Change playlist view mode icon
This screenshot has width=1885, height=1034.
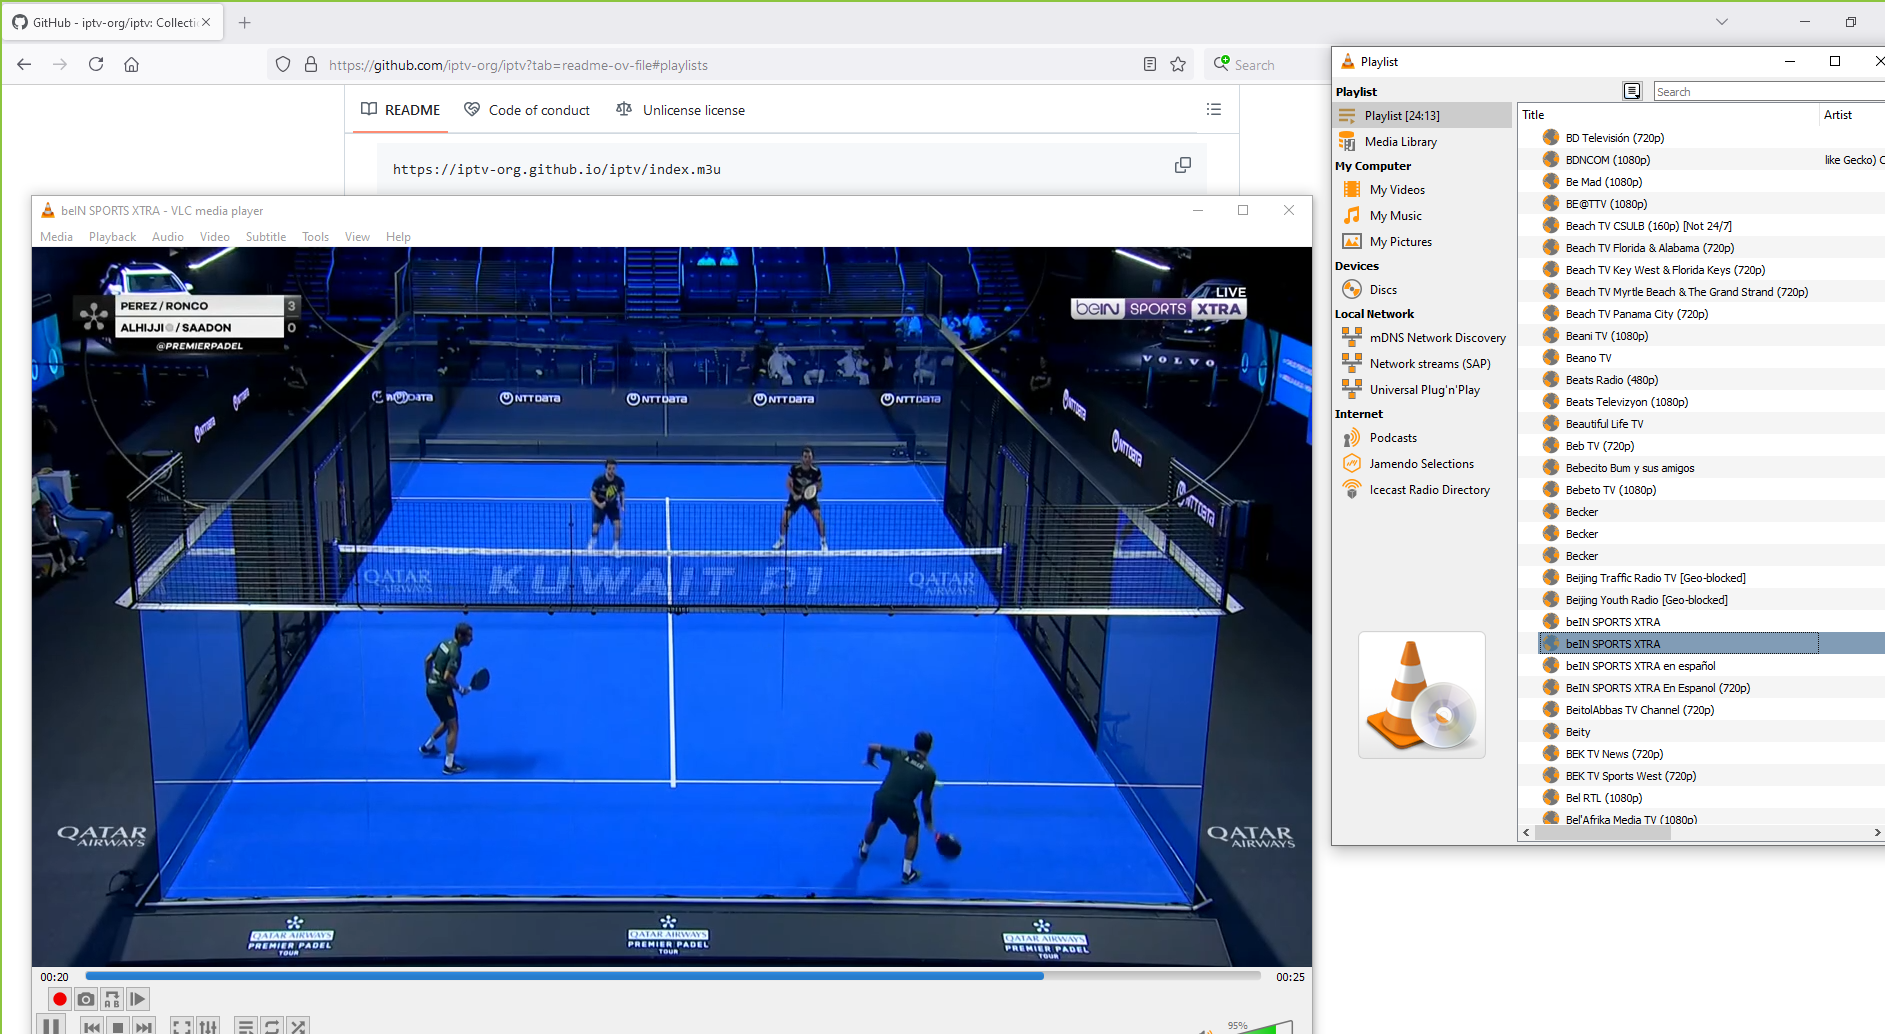point(1632,91)
